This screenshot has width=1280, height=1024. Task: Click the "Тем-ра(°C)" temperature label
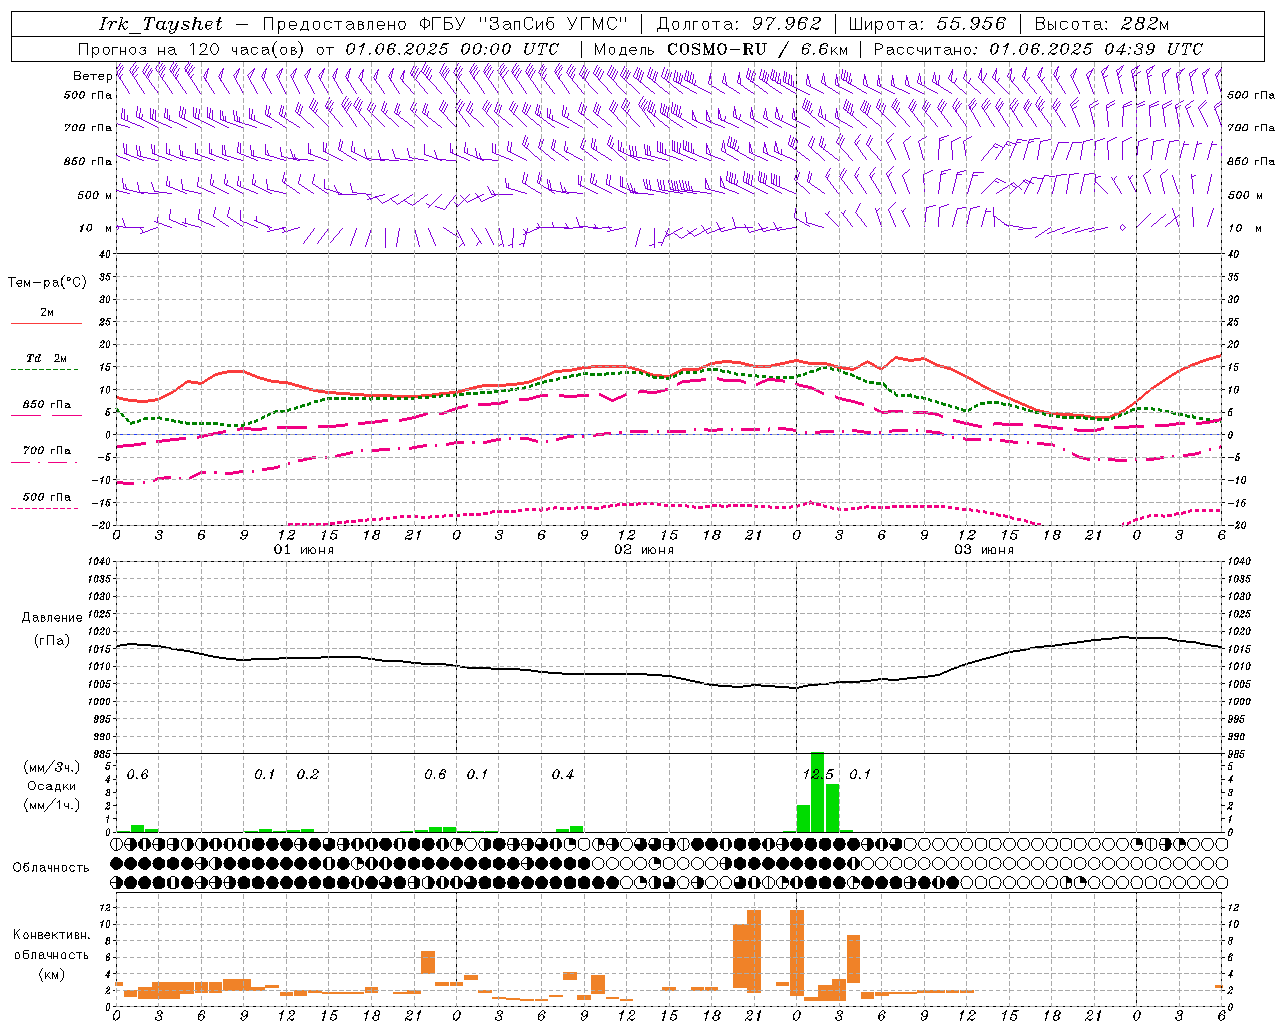(47, 283)
